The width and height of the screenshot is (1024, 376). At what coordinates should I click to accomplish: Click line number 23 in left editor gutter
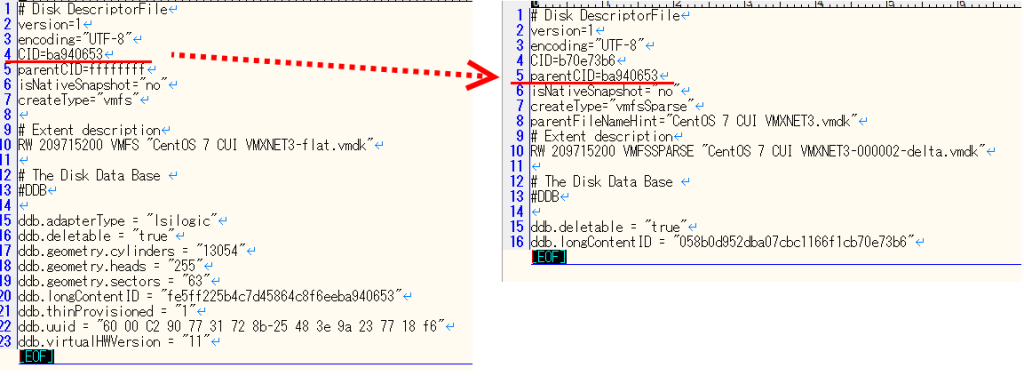[x=7, y=341]
